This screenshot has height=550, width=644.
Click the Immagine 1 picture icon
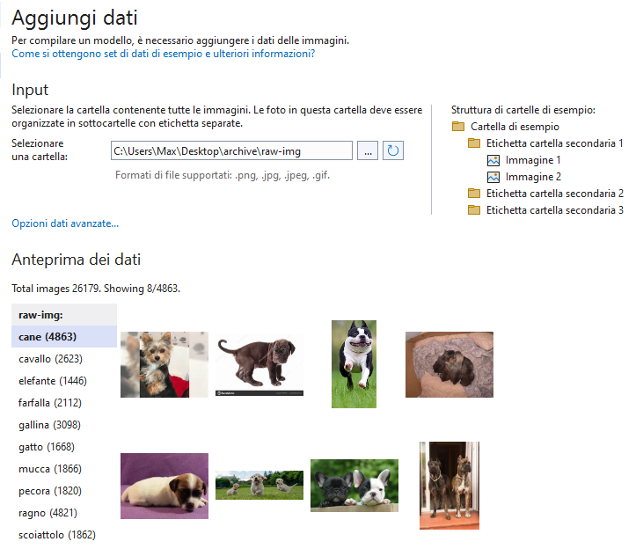(493, 160)
